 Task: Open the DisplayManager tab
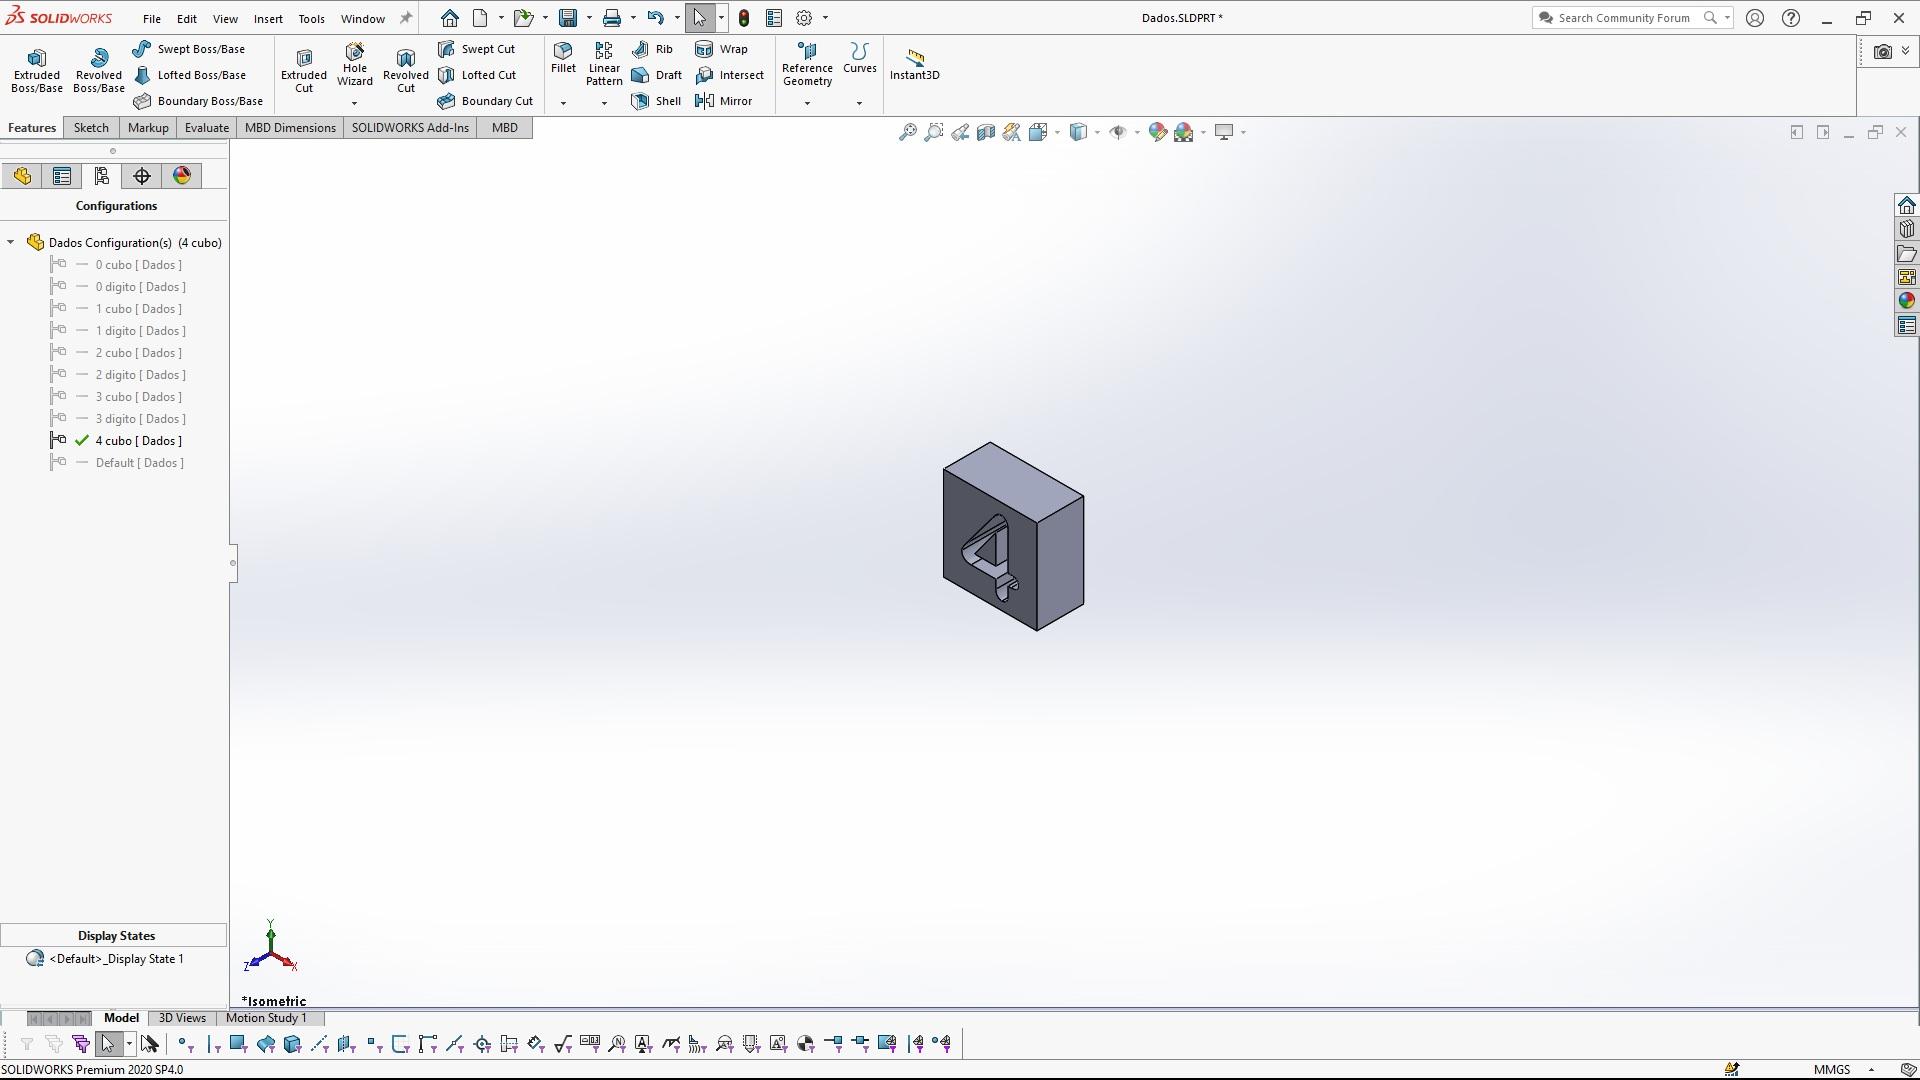(x=182, y=176)
